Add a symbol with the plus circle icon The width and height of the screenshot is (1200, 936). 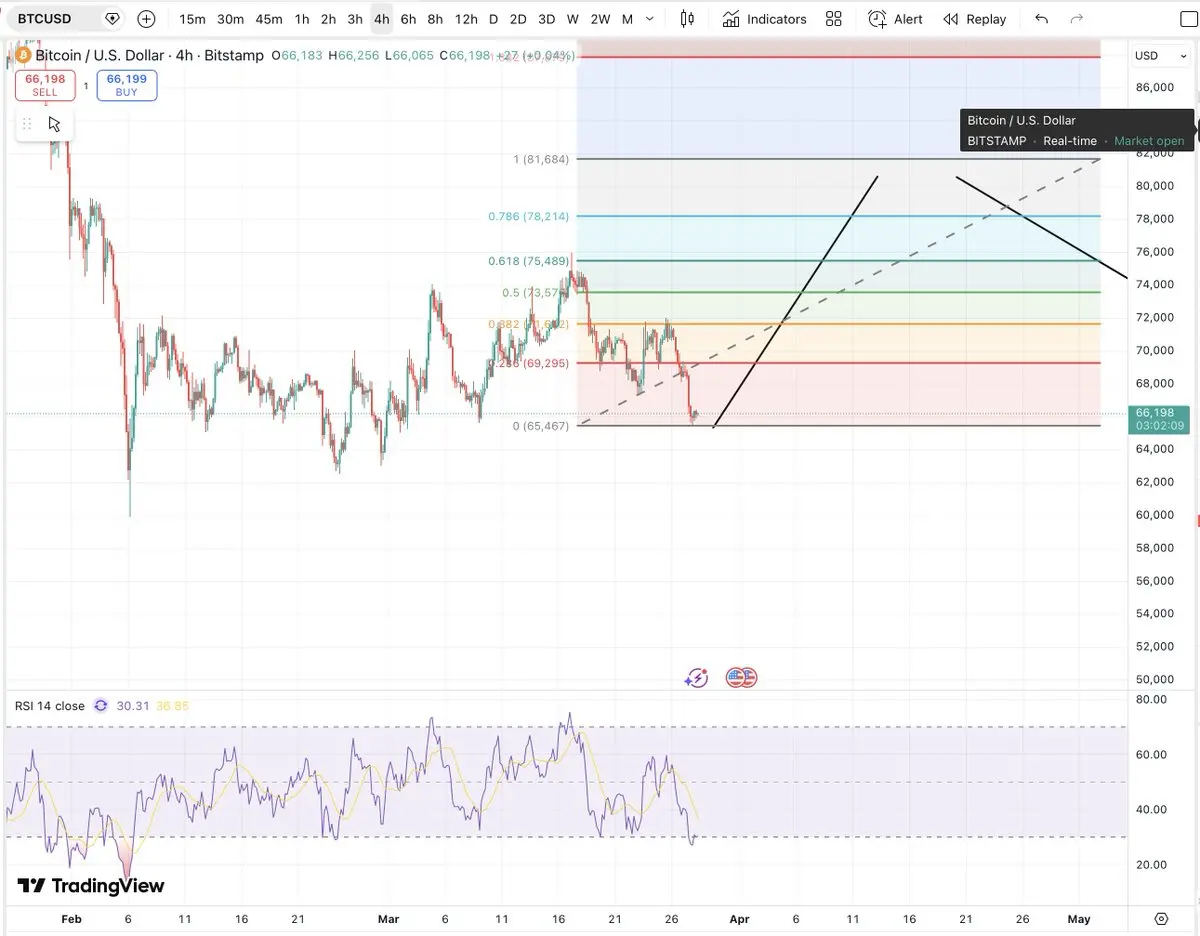coord(146,19)
